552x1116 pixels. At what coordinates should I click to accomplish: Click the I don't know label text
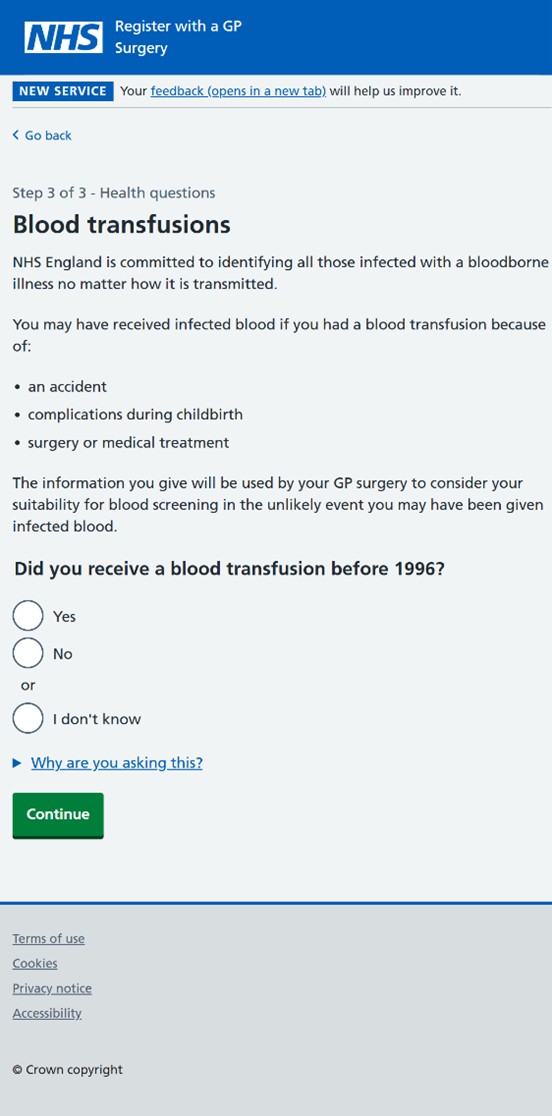pos(97,719)
